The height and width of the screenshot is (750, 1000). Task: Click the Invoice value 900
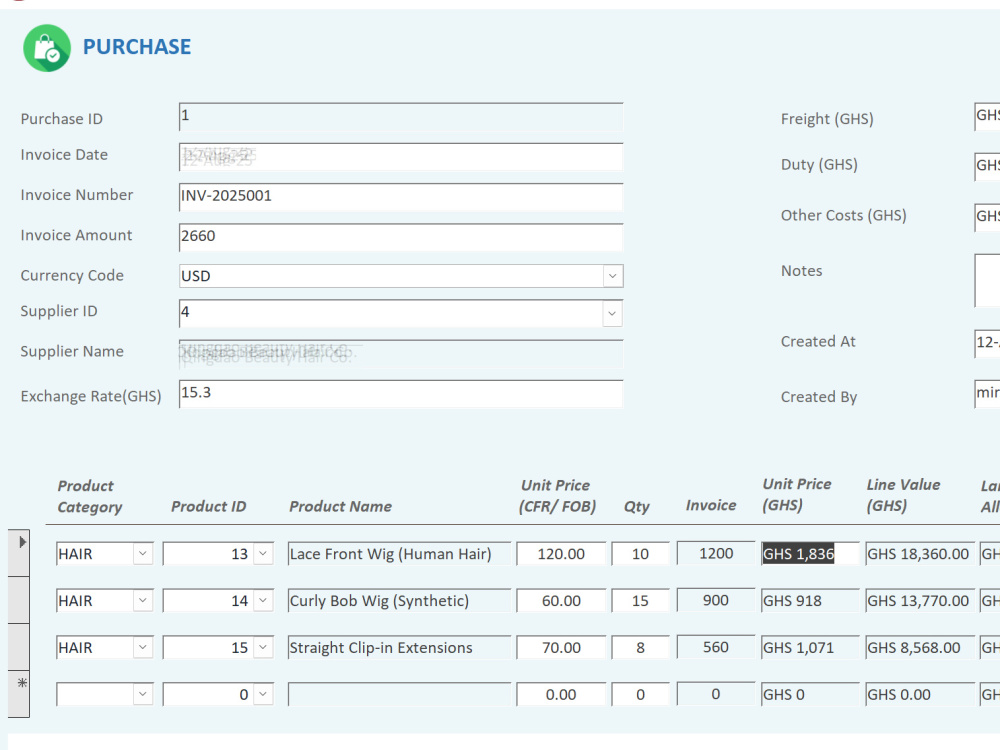coord(716,599)
